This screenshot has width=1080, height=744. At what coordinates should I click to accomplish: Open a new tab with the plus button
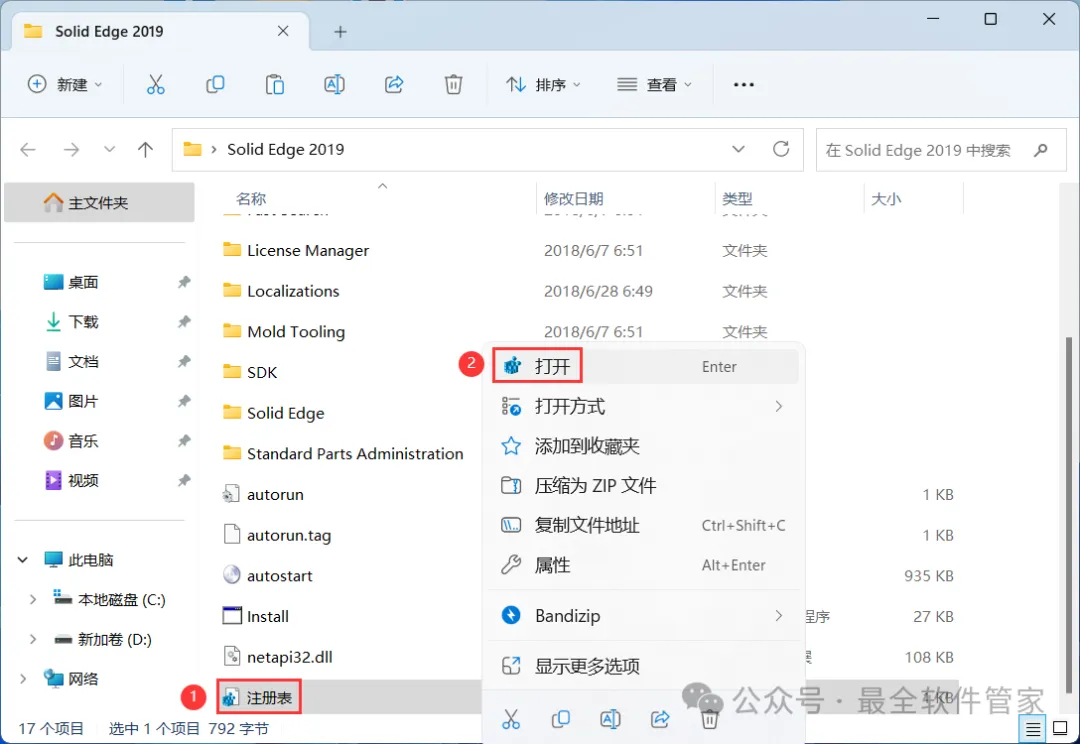340,32
